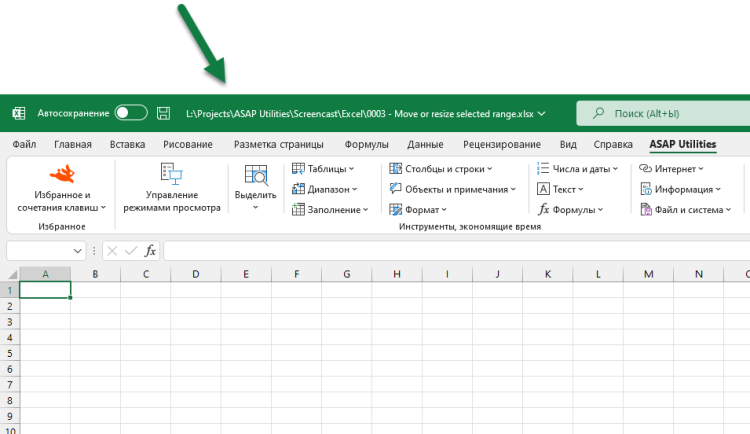Switch to the Вид tab
Image resolution: width=750 pixels, height=434 pixels.
click(x=568, y=144)
